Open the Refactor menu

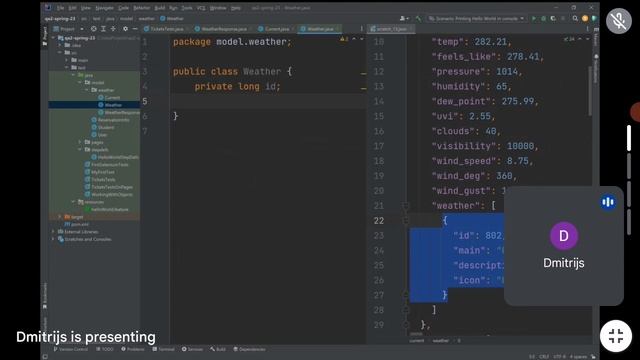(x=142, y=8)
